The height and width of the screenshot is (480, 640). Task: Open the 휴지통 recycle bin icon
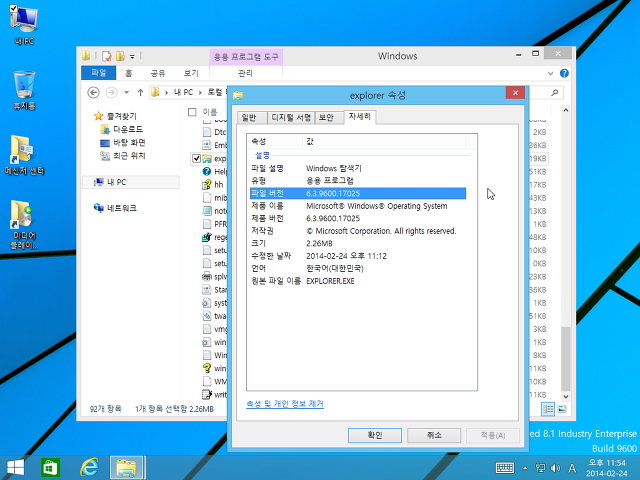[x=24, y=90]
